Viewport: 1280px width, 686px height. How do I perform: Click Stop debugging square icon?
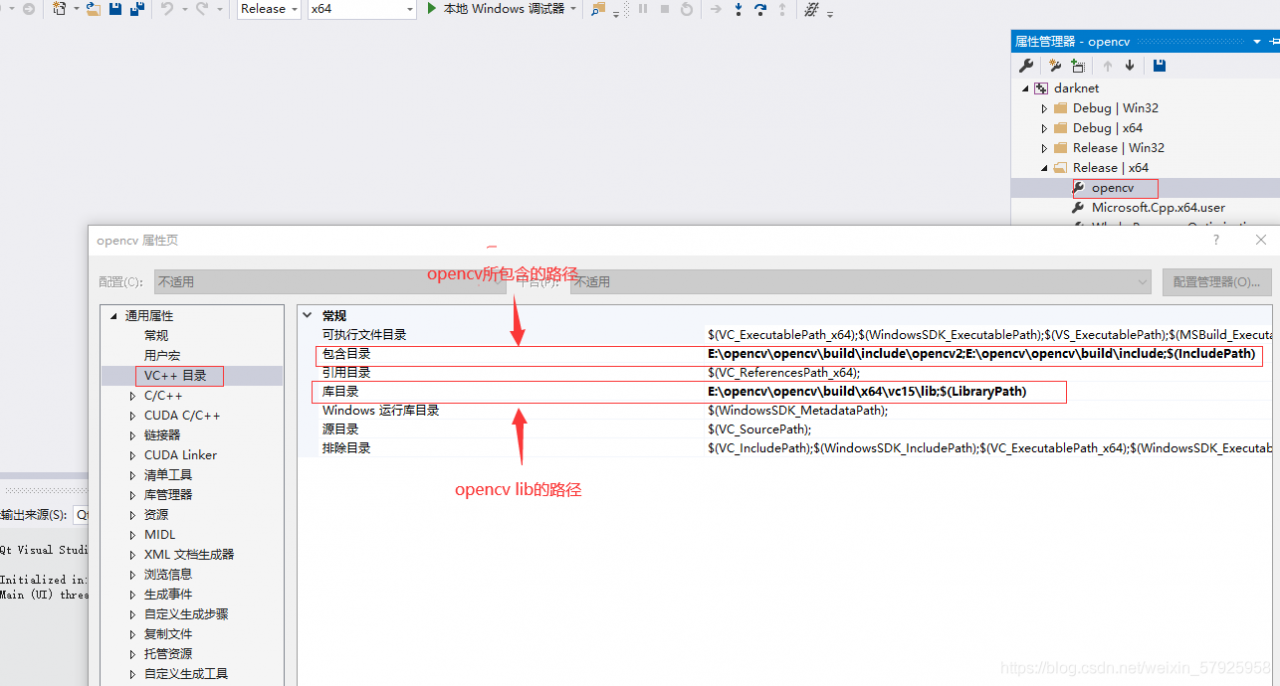click(x=665, y=9)
